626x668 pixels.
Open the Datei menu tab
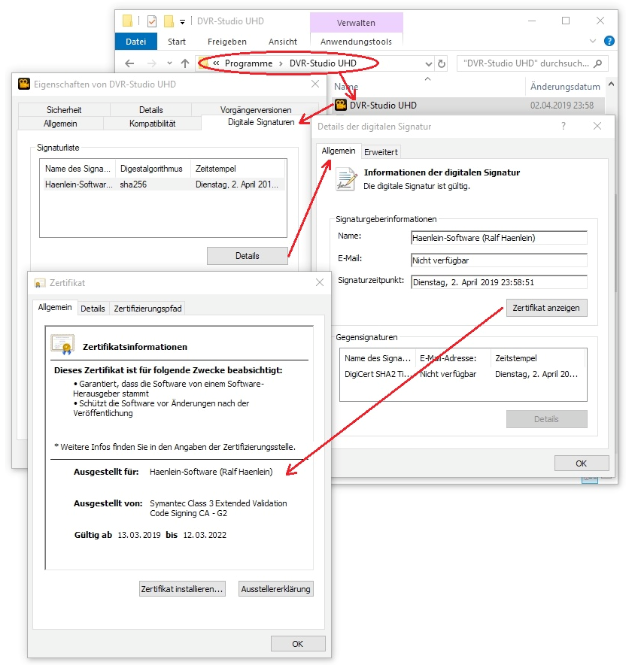click(135, 42)
